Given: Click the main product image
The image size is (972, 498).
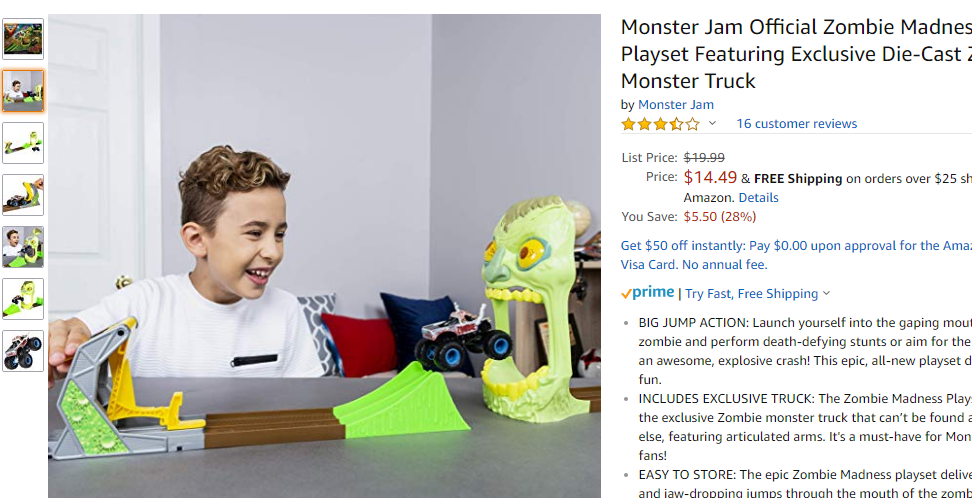Looking at the screenshot, I should coord(324,256).
